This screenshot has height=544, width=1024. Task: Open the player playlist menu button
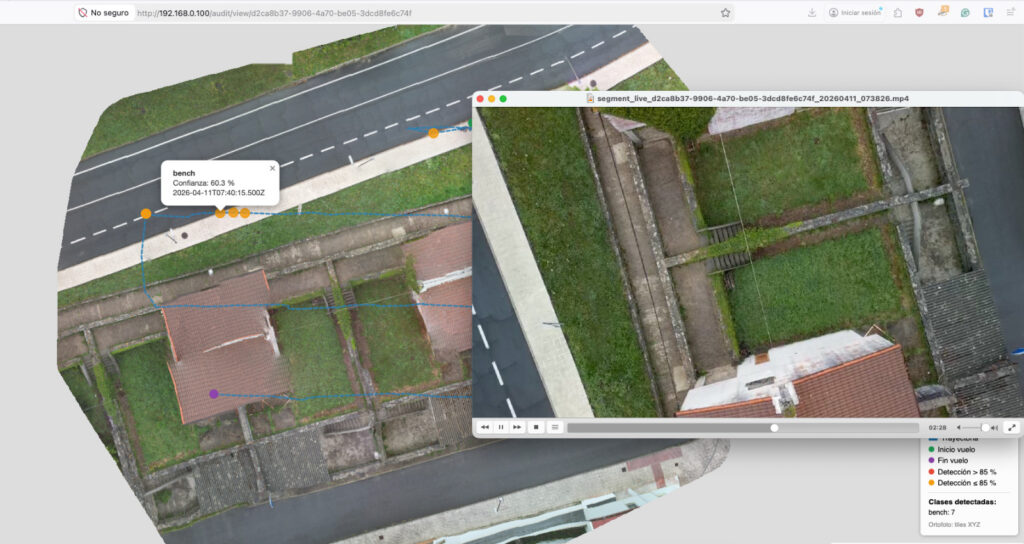(x=555, y=427)
